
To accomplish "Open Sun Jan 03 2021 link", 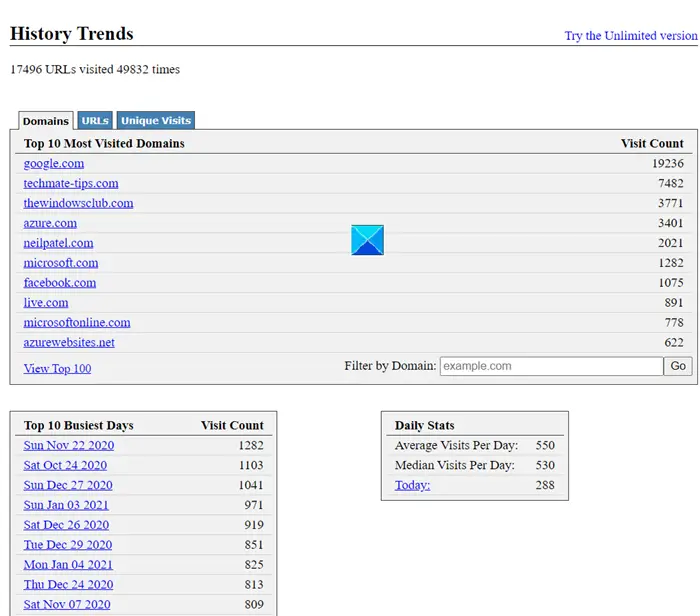I will tap(66, 505).
